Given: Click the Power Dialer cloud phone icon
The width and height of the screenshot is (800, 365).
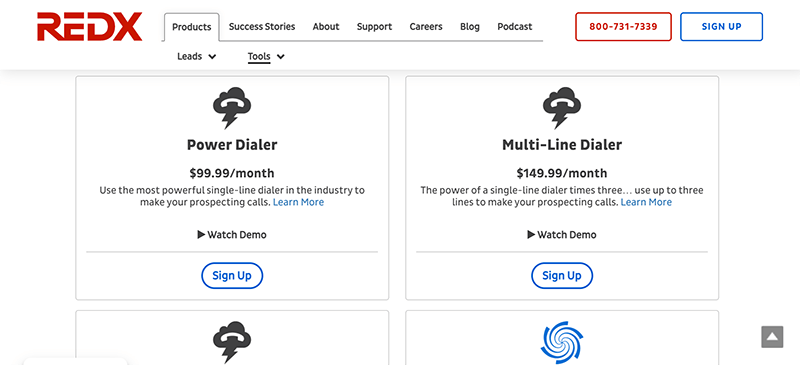Looking at the screenshot, I should (232, 108).
